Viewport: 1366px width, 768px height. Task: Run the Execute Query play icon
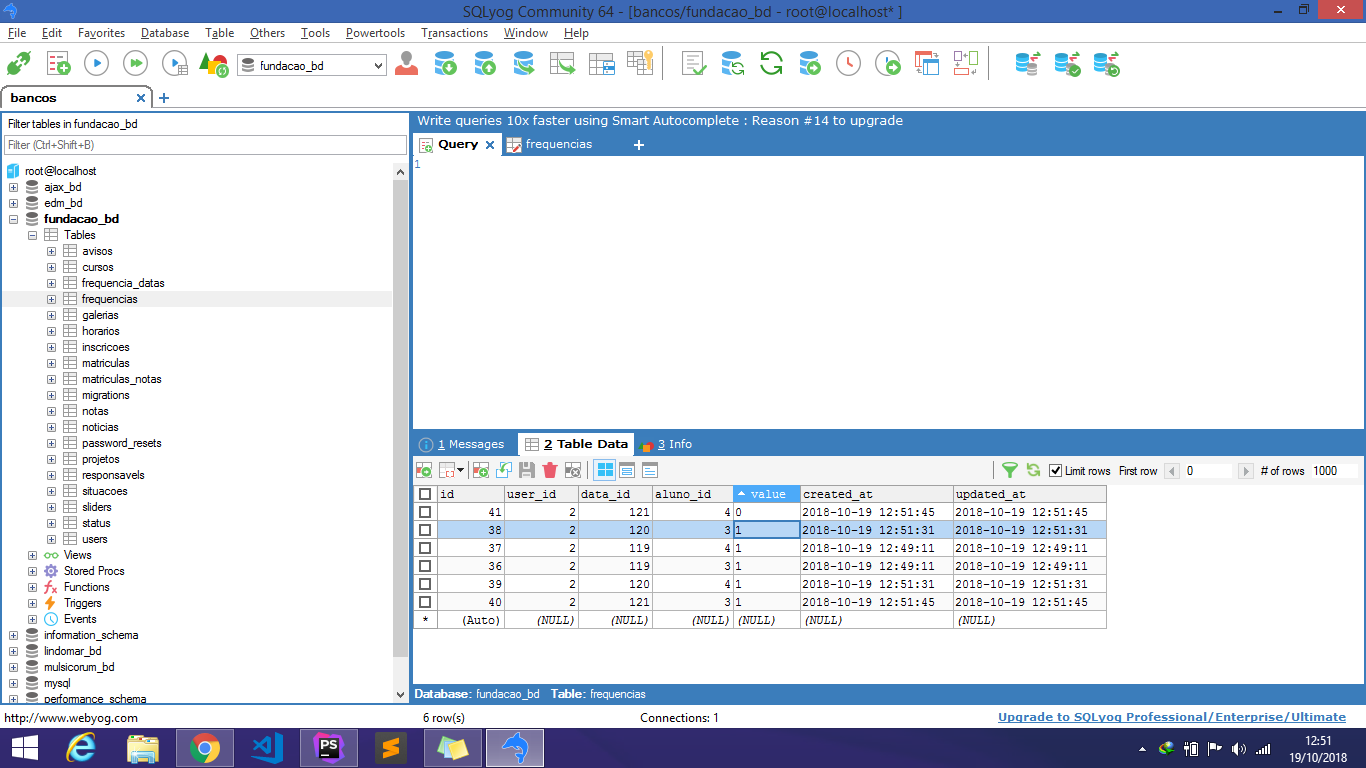[96, 64]
